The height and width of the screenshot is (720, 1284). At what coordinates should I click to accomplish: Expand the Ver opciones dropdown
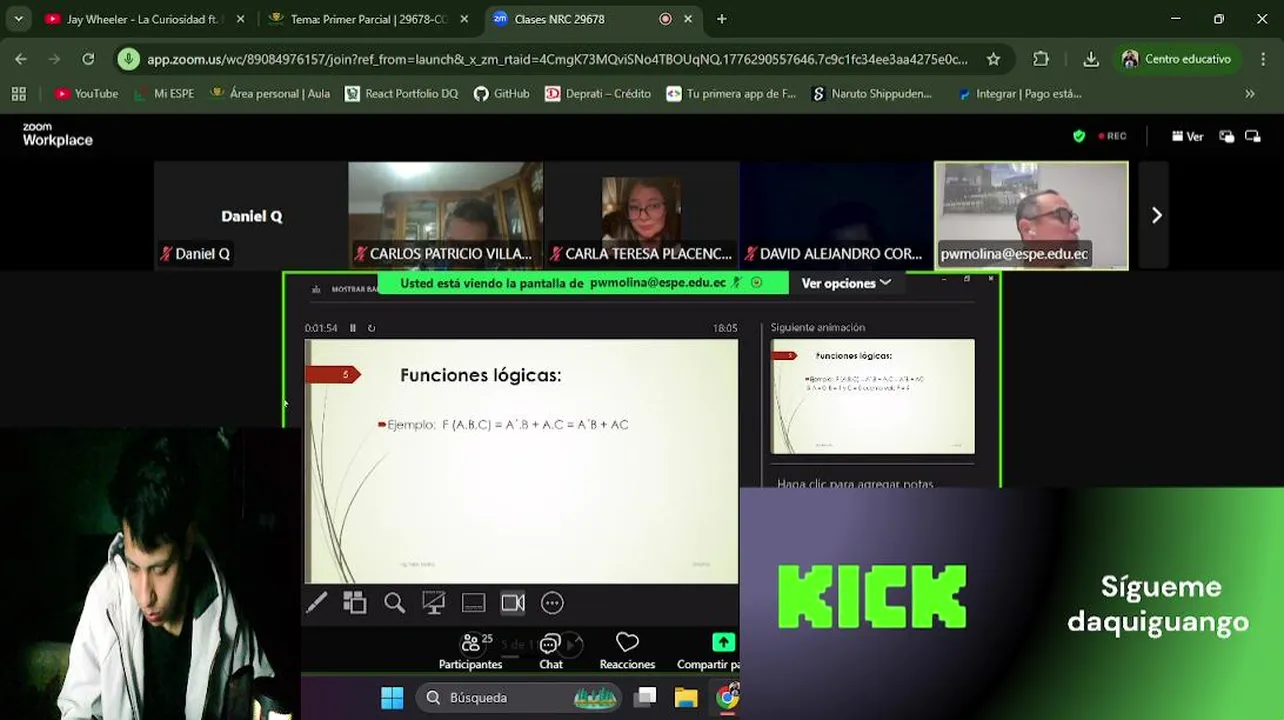tap(846, 283)
